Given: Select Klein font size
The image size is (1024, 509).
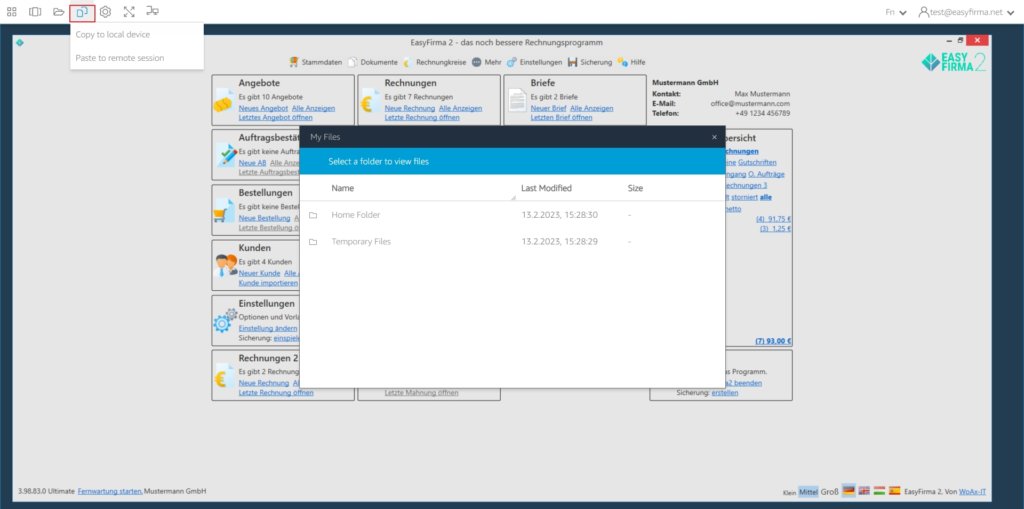Looking at the screenshot, I should click(789, 492).
